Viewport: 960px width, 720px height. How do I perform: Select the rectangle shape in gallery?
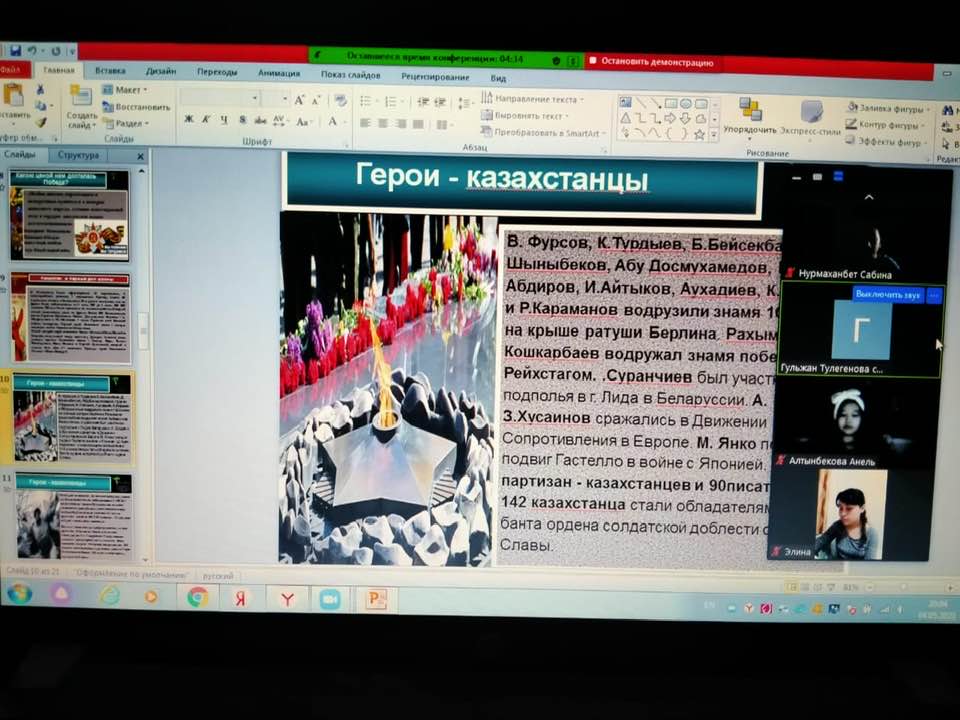pos(672,103)
